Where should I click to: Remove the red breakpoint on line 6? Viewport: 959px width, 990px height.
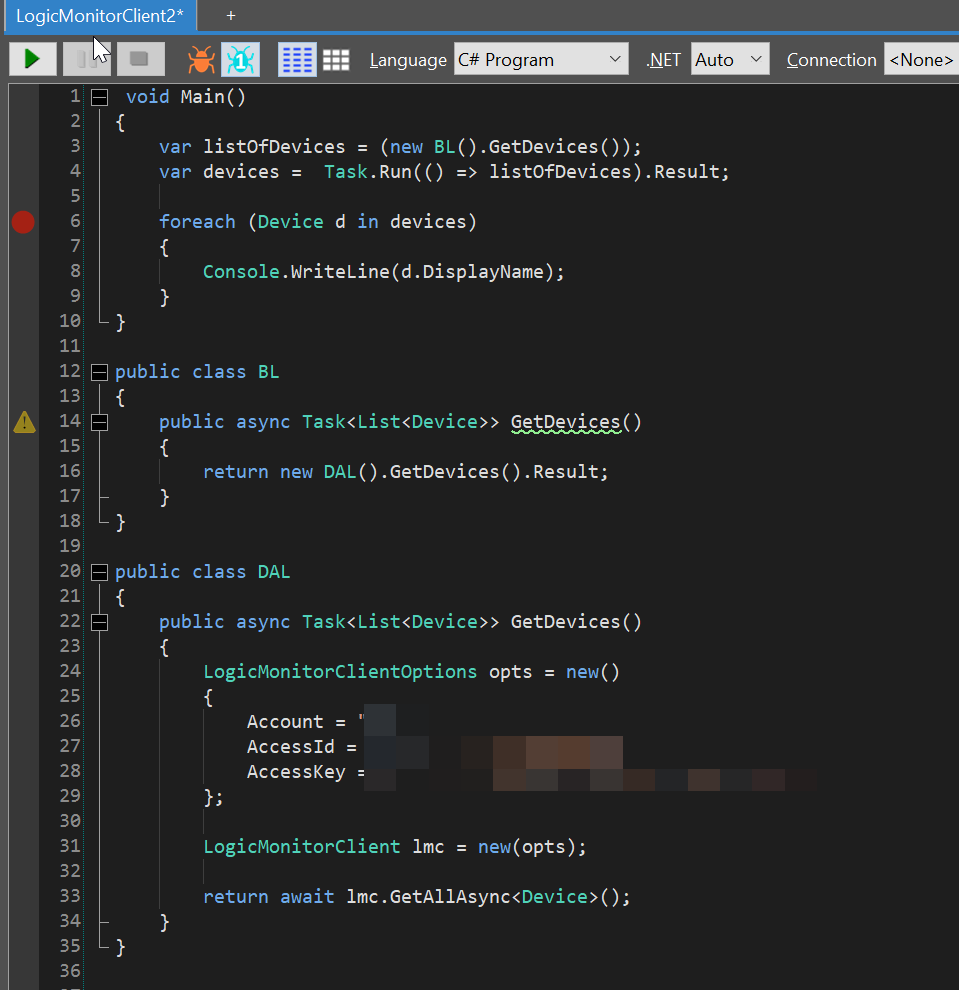[x=23, y=222]
